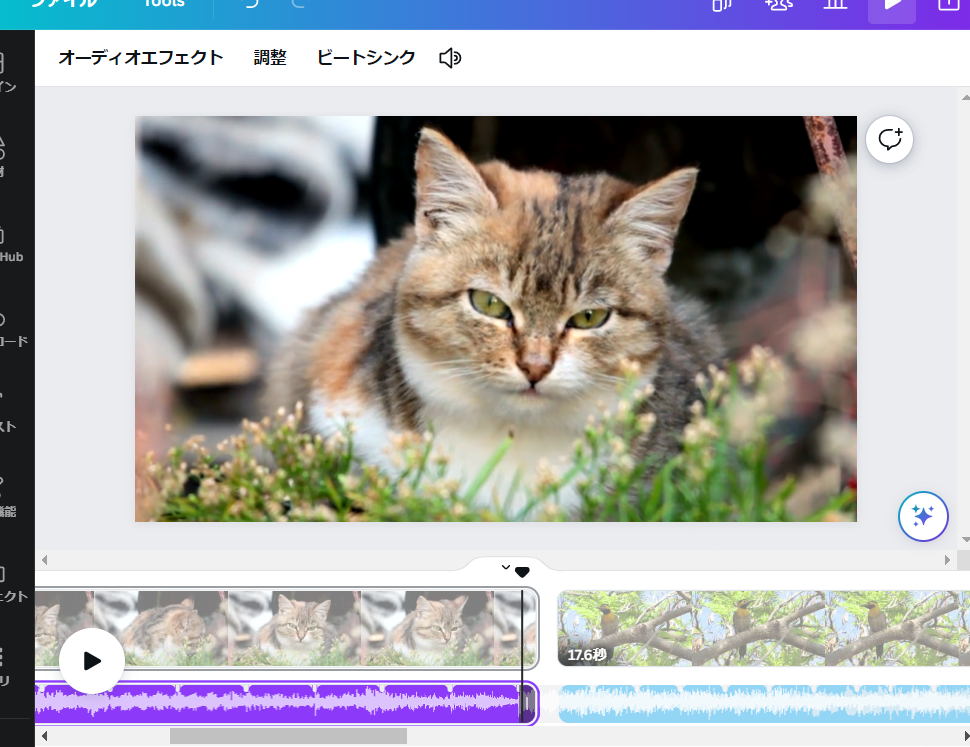The image size is (970, 747).
Task: Click the playhead marker on the timeline
Action: (x=522, y=573)
